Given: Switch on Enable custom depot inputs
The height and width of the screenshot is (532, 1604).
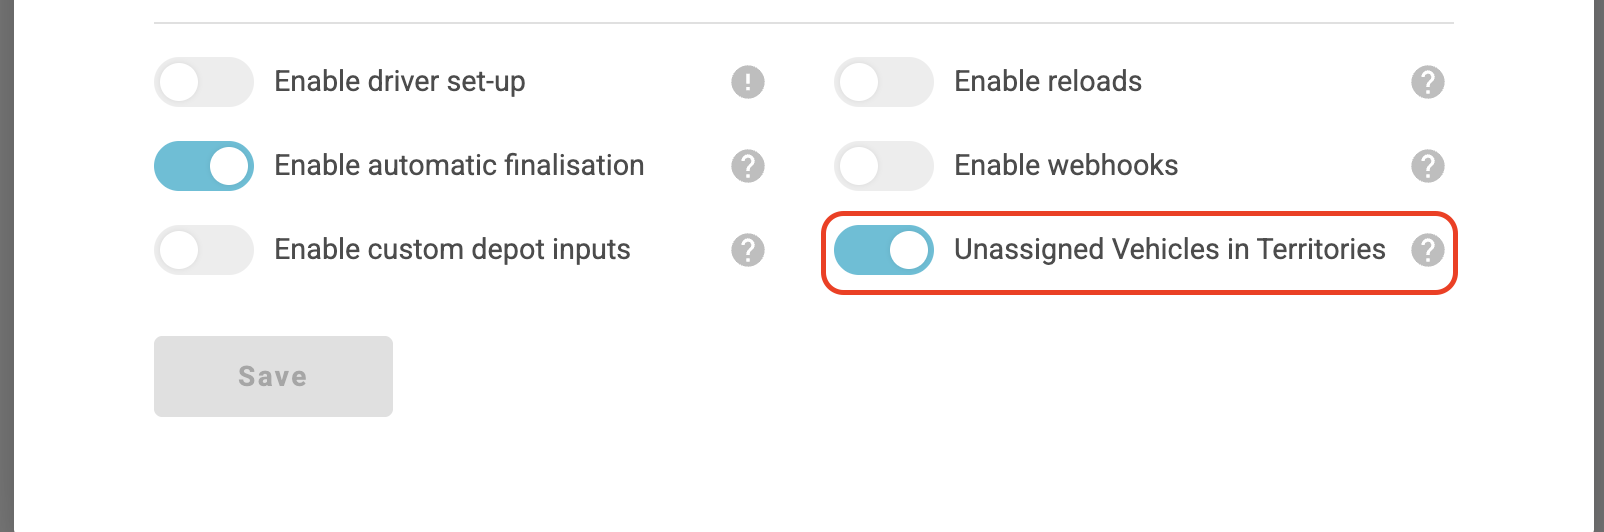Looking at the screenshot, I should tap(204, 250).
